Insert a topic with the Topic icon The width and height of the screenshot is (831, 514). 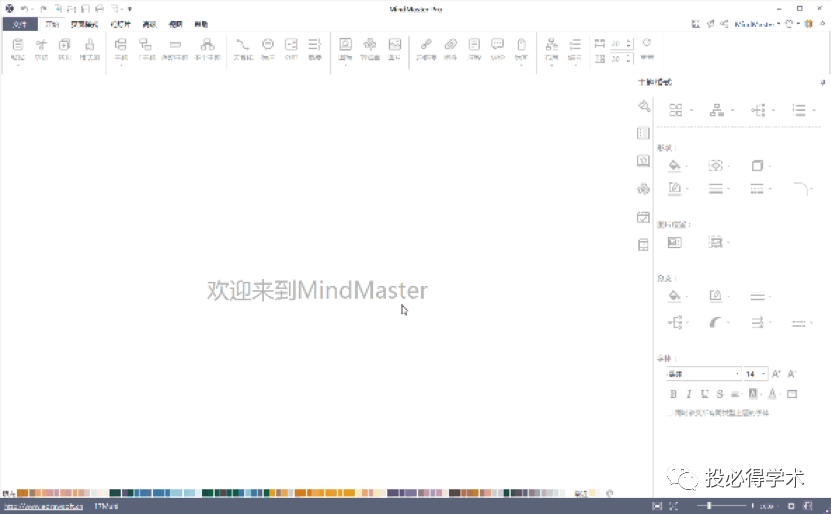click(121, 45)
